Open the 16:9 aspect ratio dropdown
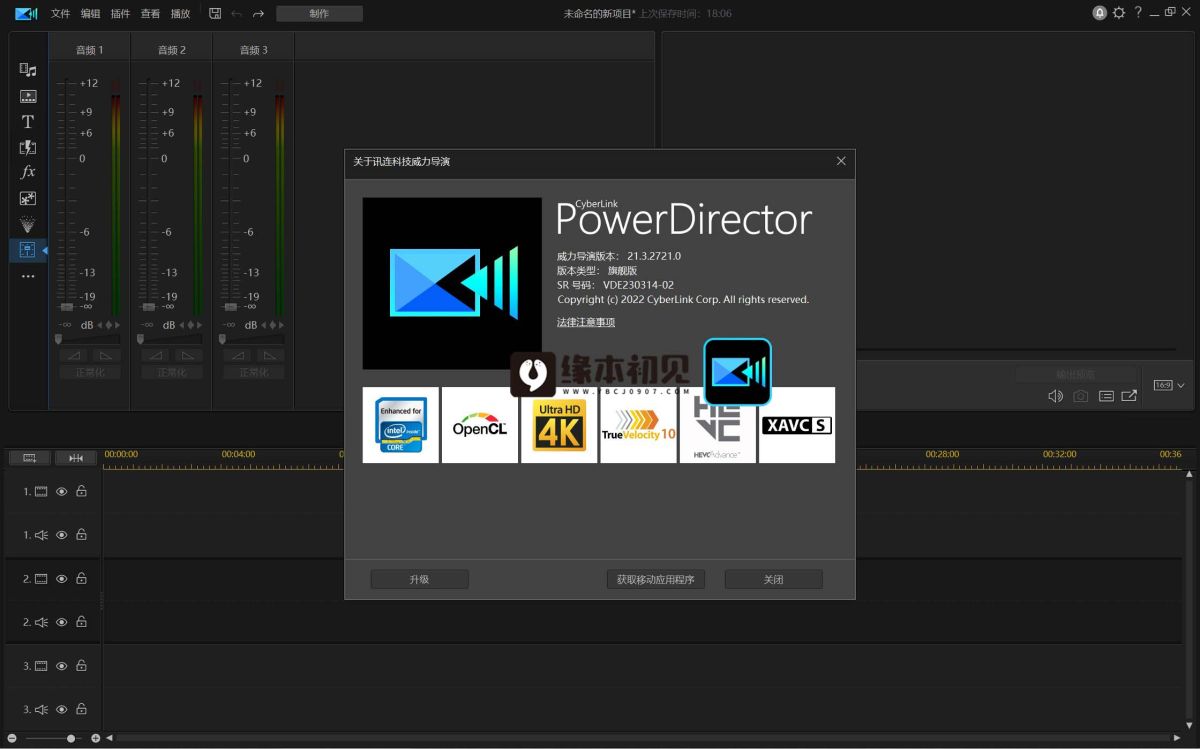This screenshot has height=749, width=1200. tap(1169, 385)
